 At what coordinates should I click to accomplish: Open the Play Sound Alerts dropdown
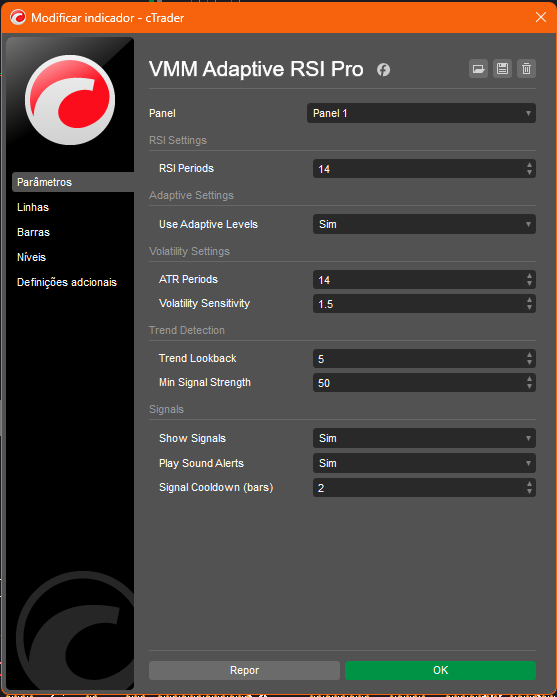[424, 463]
